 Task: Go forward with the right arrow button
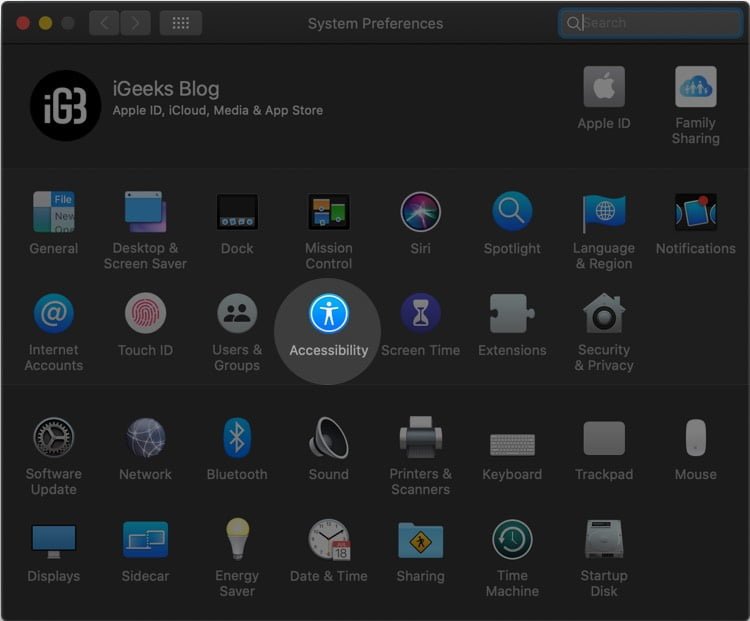(x=135, y=23)
